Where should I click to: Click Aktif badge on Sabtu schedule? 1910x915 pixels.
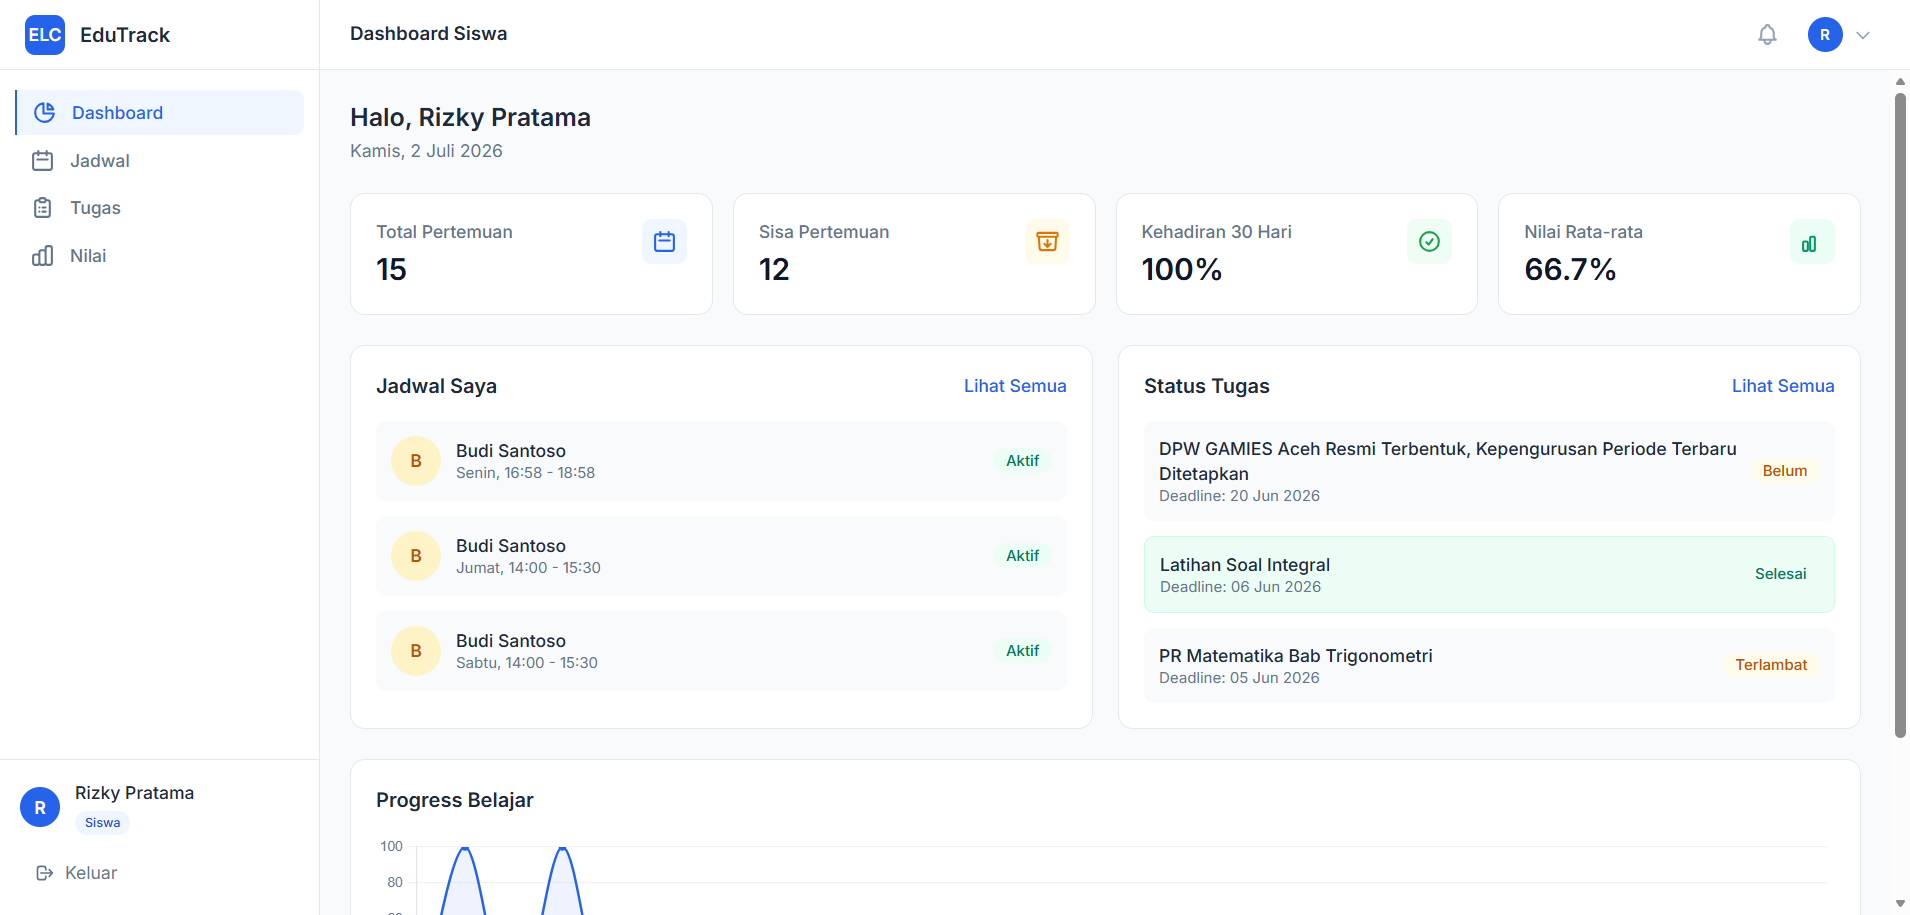(x=1023, y=651)
